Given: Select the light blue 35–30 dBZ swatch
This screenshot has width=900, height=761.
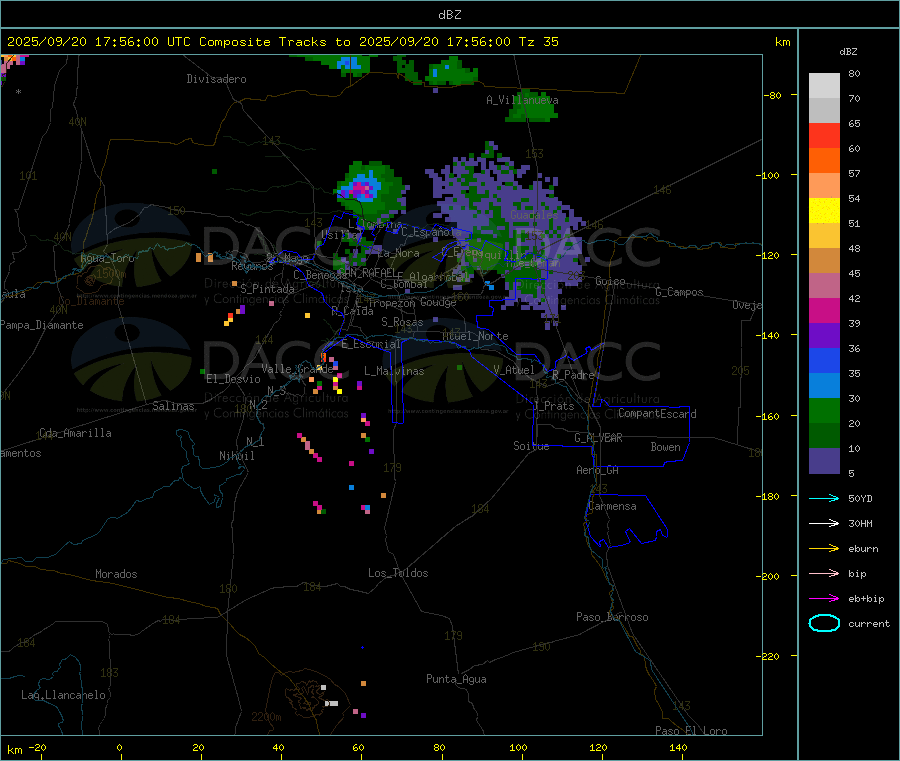Looking at the screenshot, I should pyautogui.click(x=824, y=386).
